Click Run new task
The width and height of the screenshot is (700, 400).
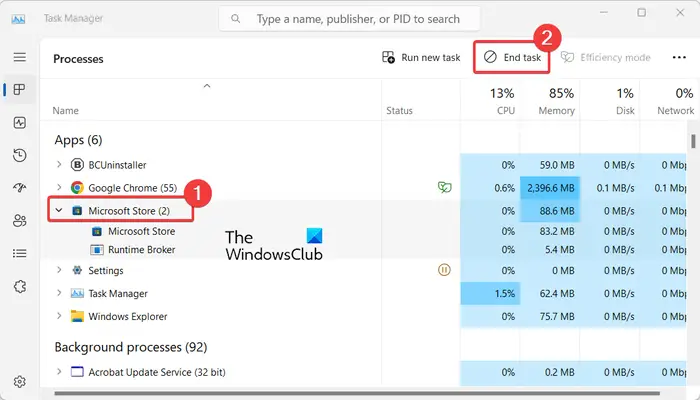[x=421, y=58]
